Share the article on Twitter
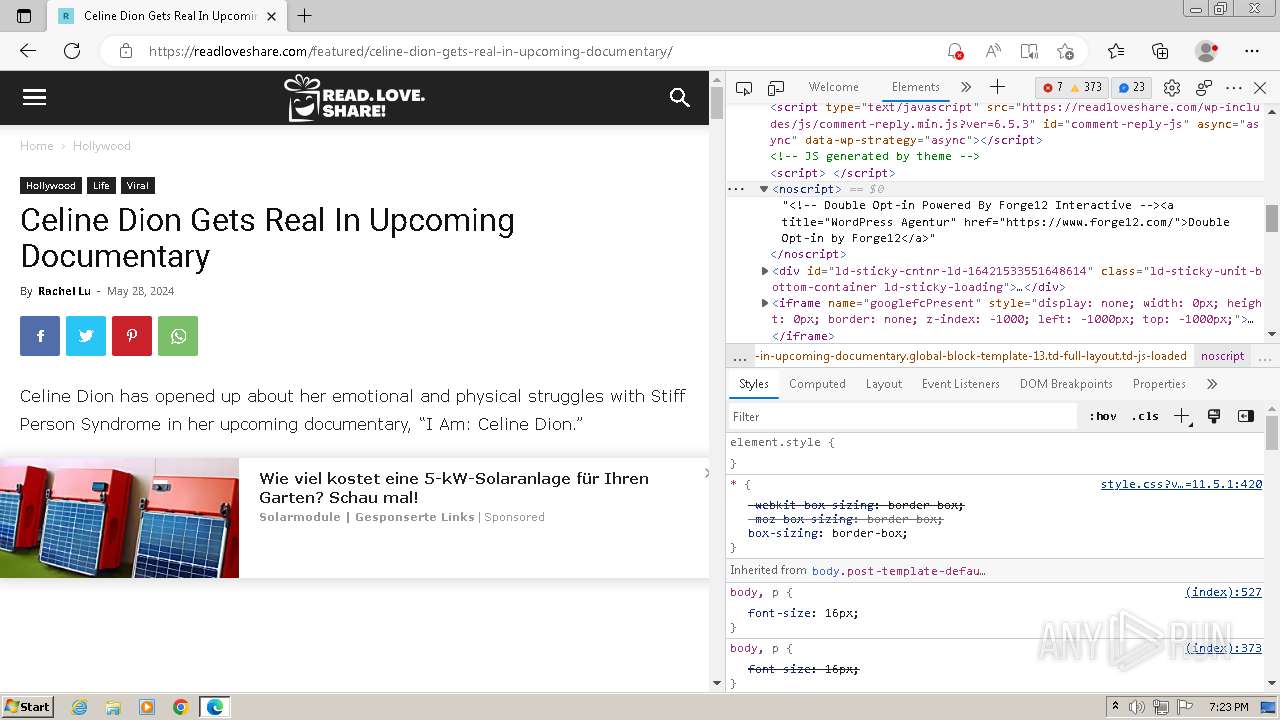Viewport: 1280px width, 720px height. click(x=86, y=336)
